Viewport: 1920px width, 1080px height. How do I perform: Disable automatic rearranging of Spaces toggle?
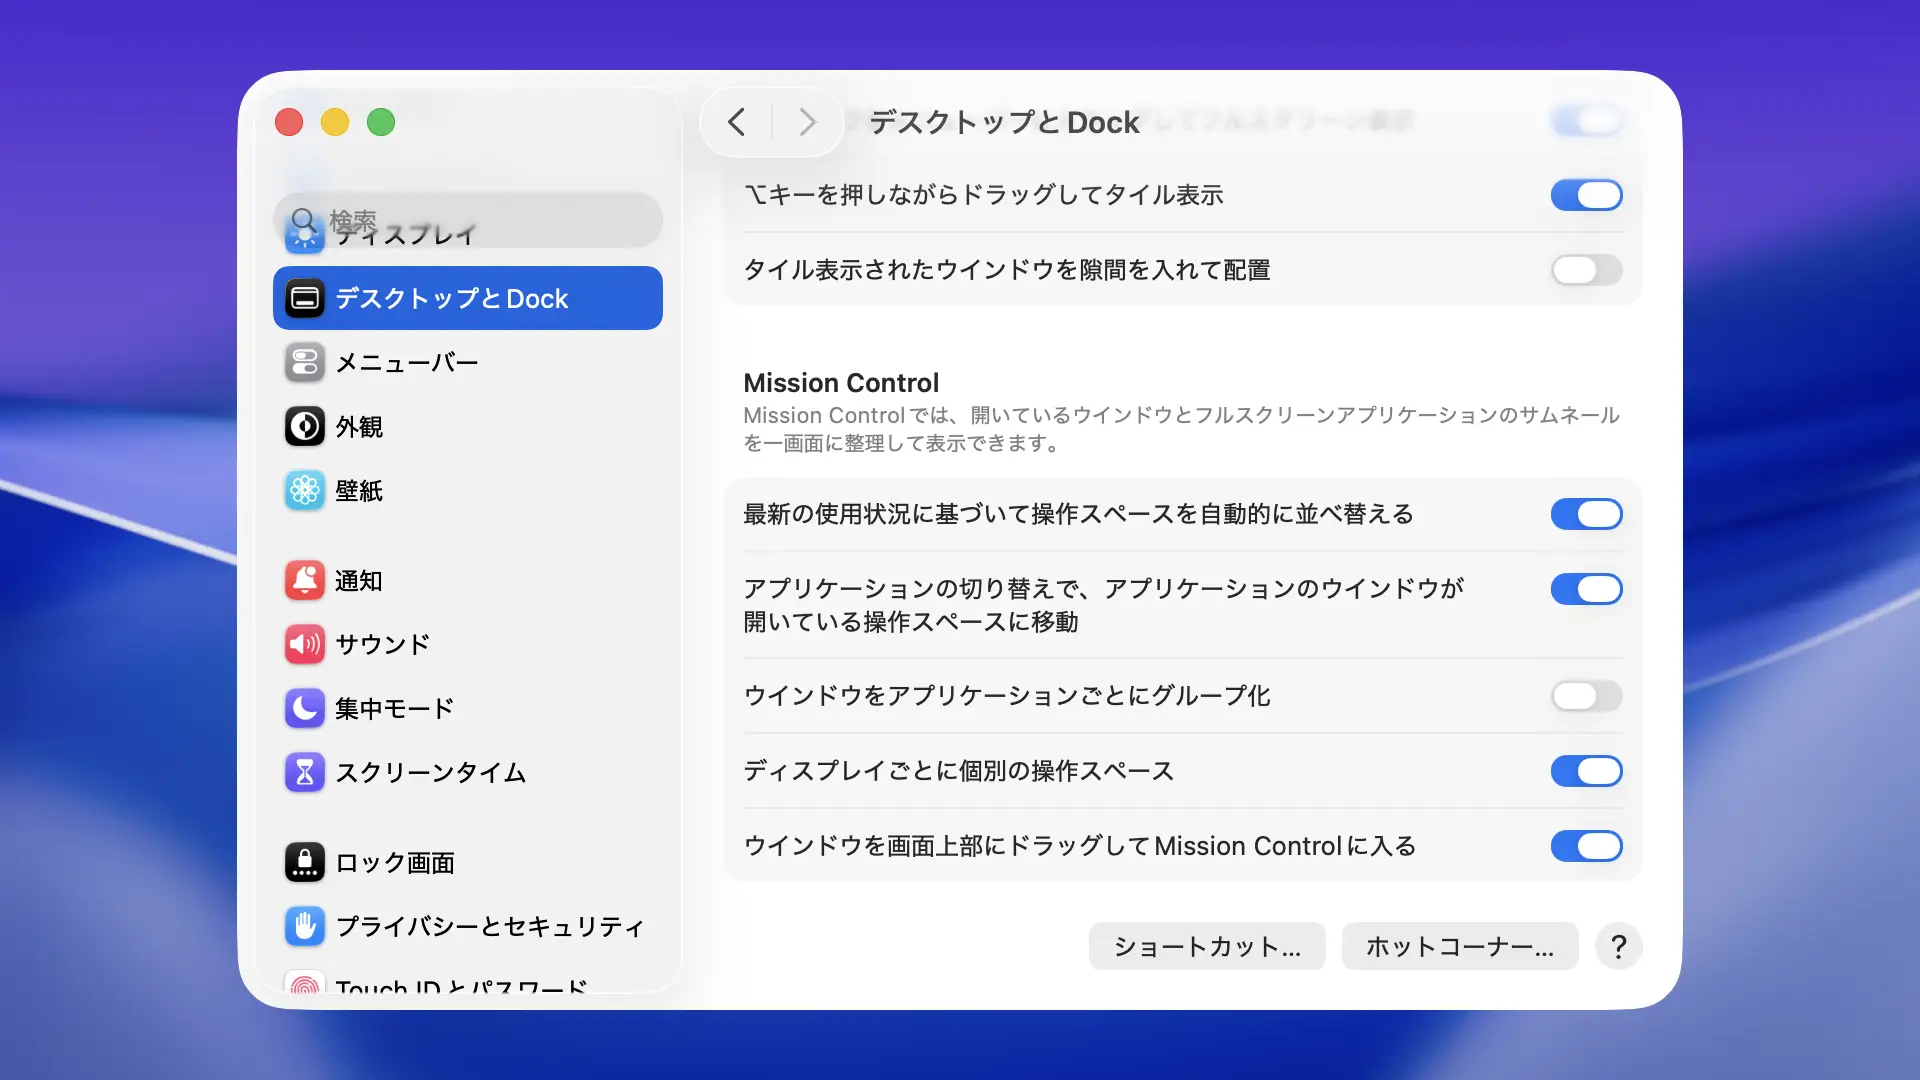1586,514
